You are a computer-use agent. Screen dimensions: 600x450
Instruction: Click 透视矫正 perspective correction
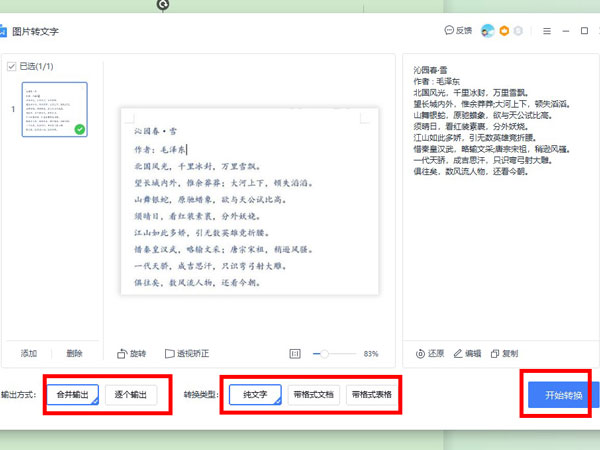182,353
